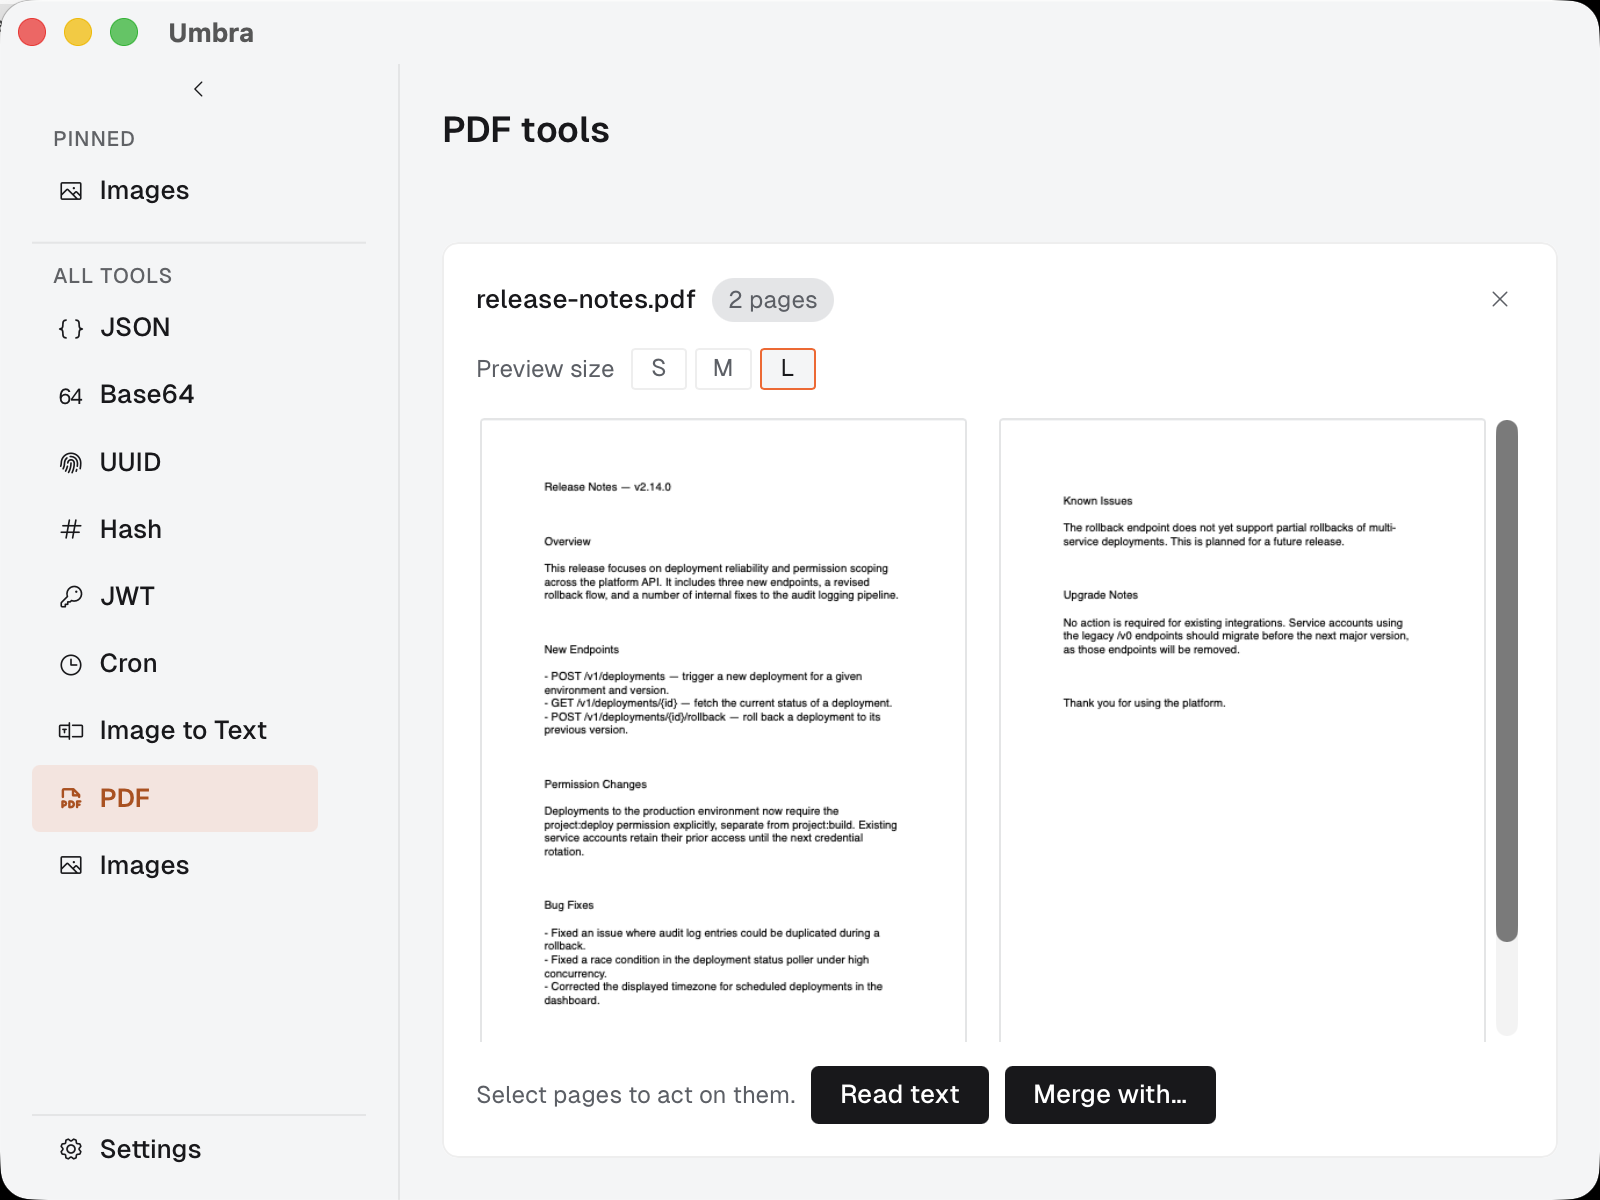Click the release-notes.pdf file name

pos(585,300)
